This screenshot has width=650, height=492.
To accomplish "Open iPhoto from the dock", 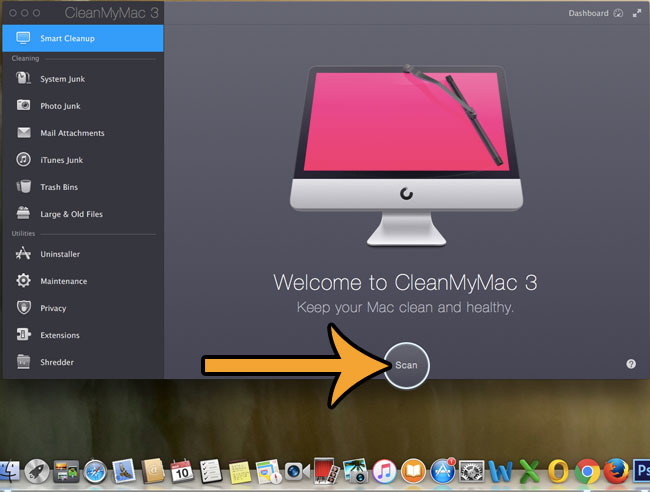I will (x=355, y=471).
